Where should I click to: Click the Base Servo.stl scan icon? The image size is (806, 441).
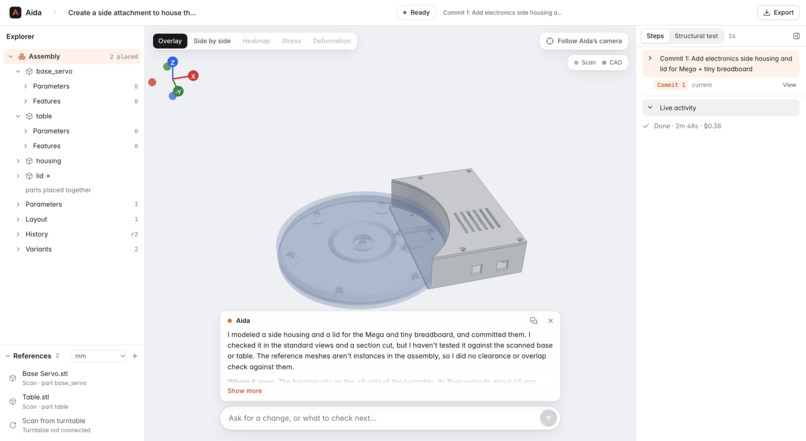12,378
